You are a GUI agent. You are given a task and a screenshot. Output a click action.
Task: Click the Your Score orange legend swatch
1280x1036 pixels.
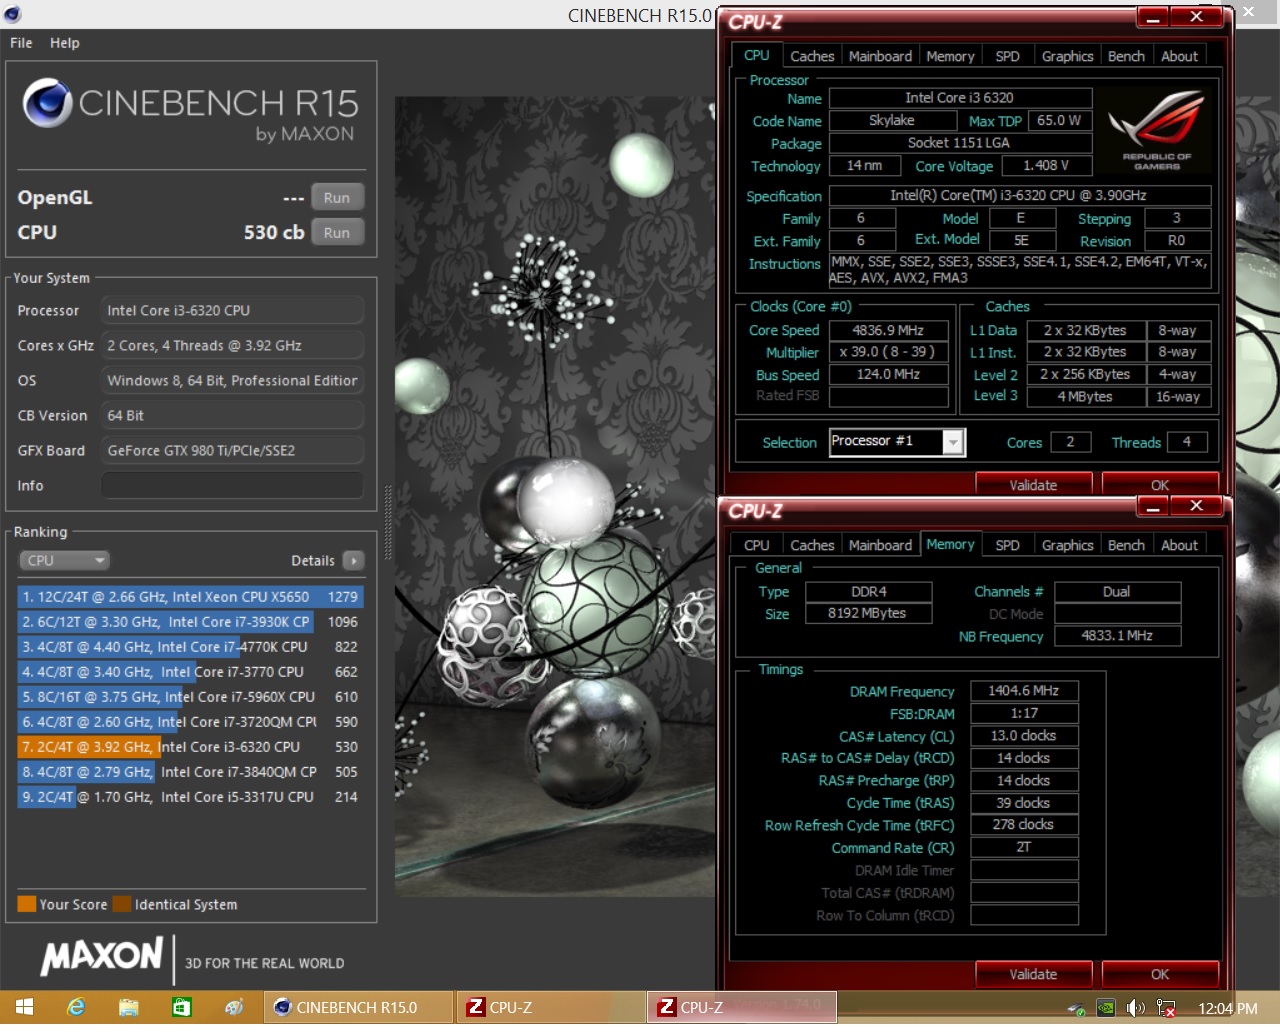click(x=27, y=905)
